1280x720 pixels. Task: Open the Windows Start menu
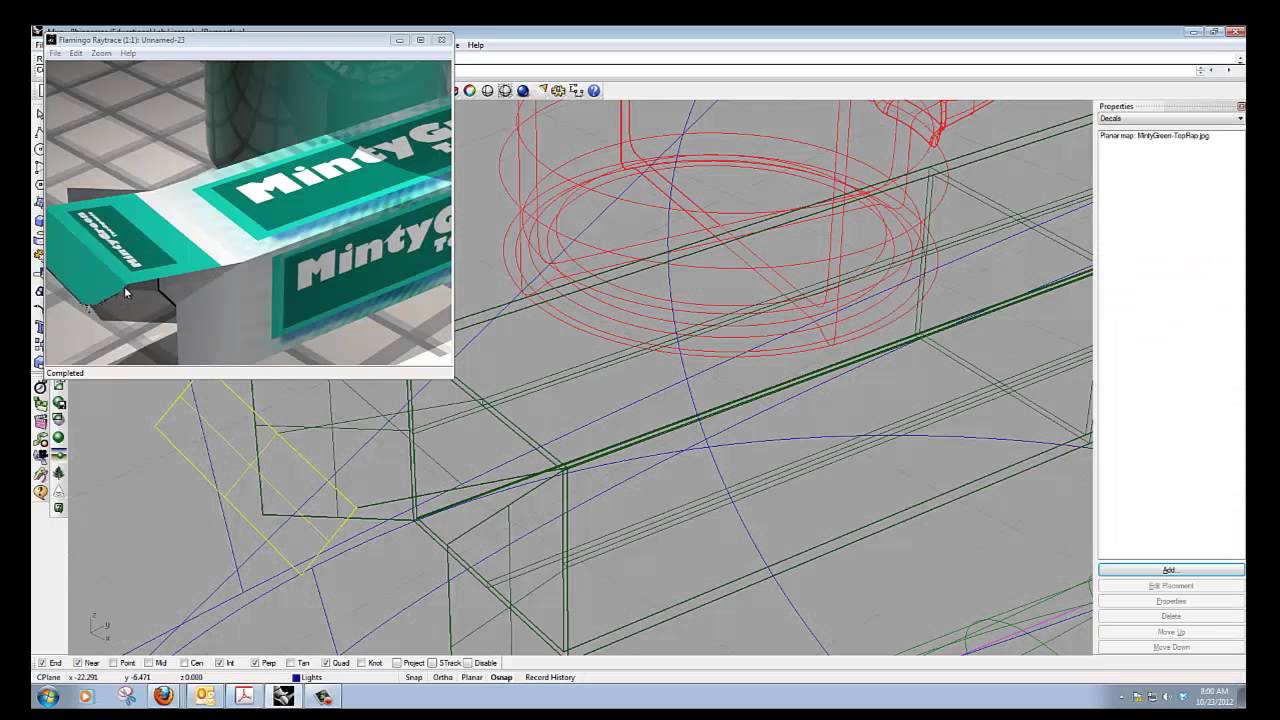tap(47, 696)
